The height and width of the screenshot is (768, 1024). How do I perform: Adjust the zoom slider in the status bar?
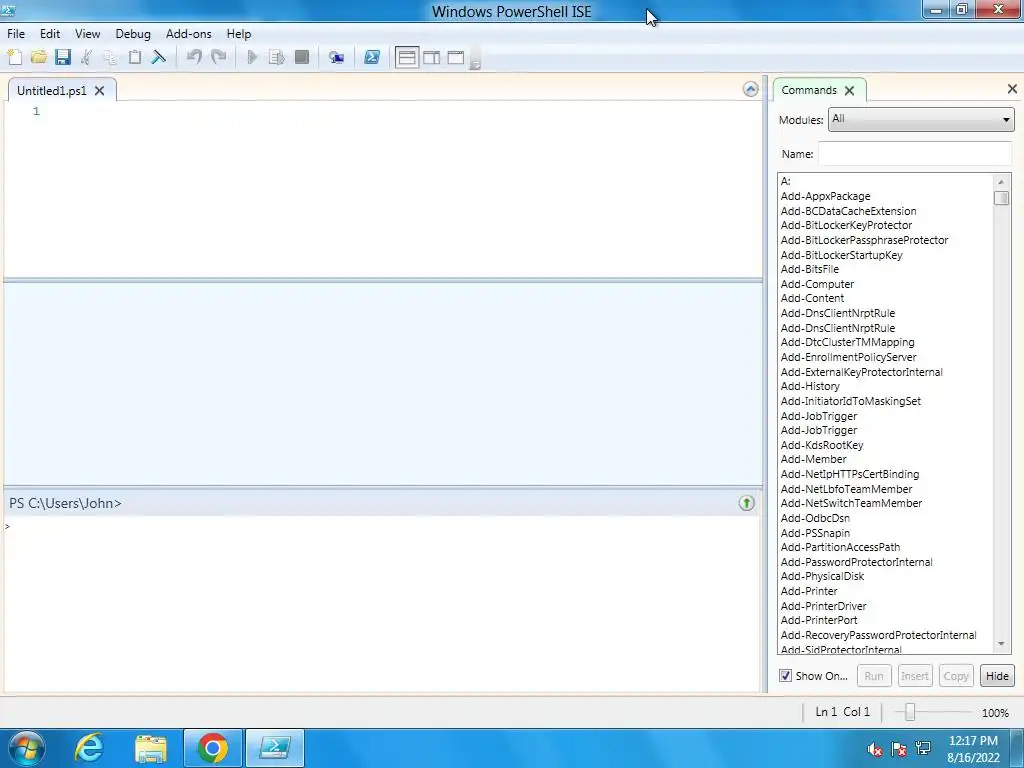(x=910, y=712)
